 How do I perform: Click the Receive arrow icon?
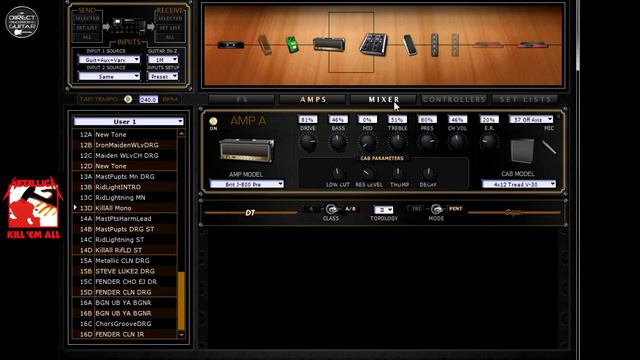(151, 27)
